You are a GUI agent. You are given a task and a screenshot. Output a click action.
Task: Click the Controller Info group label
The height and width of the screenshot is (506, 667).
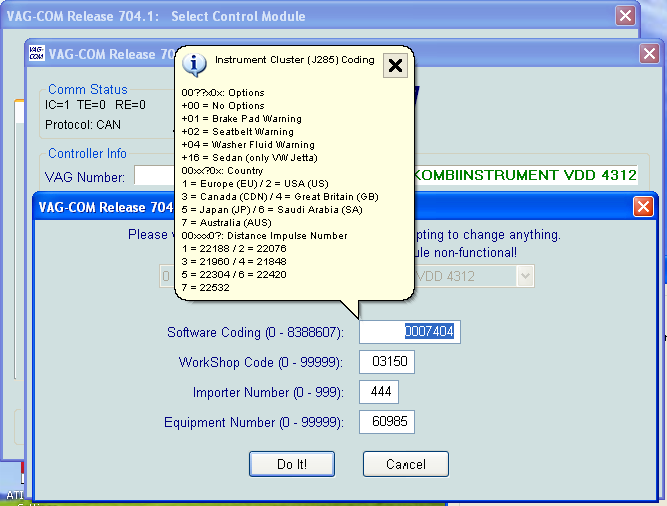coord(87,154)
